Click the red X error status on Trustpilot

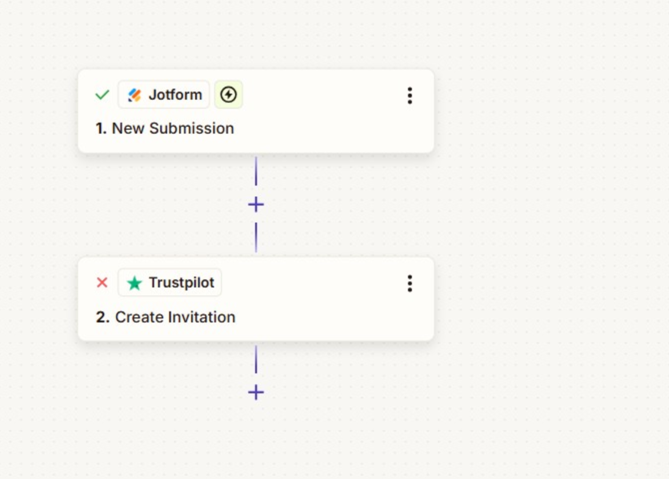tap(102, 282)
